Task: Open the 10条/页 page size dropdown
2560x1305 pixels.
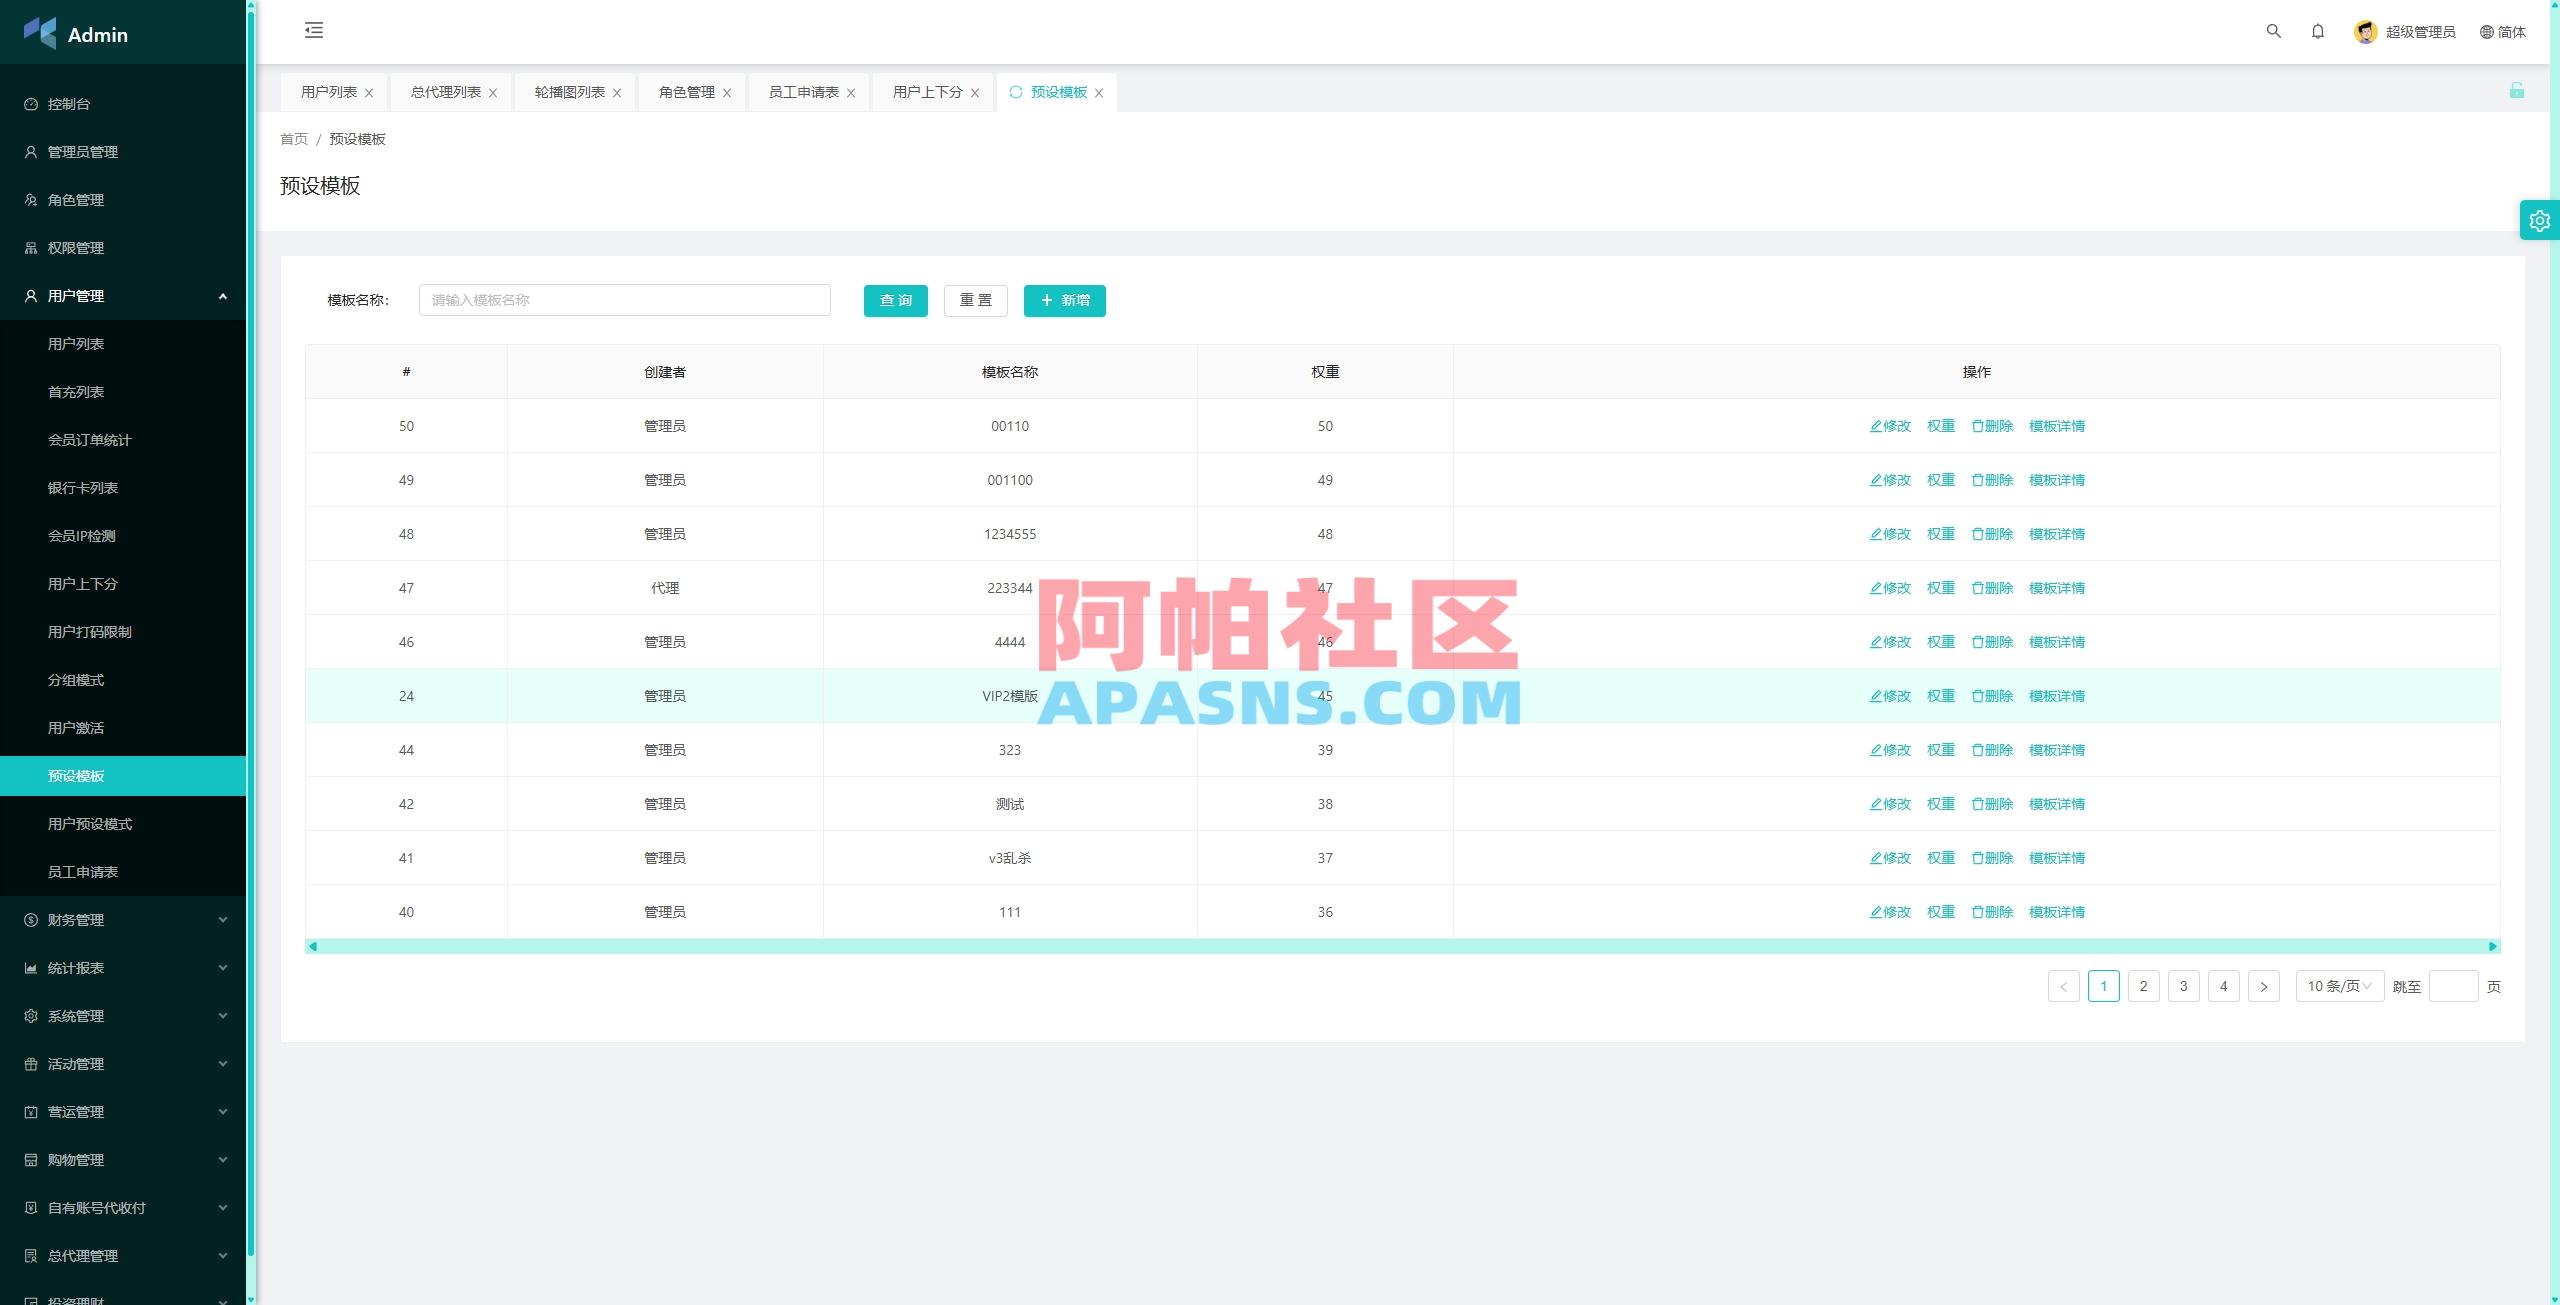Action: [2338, 986]
